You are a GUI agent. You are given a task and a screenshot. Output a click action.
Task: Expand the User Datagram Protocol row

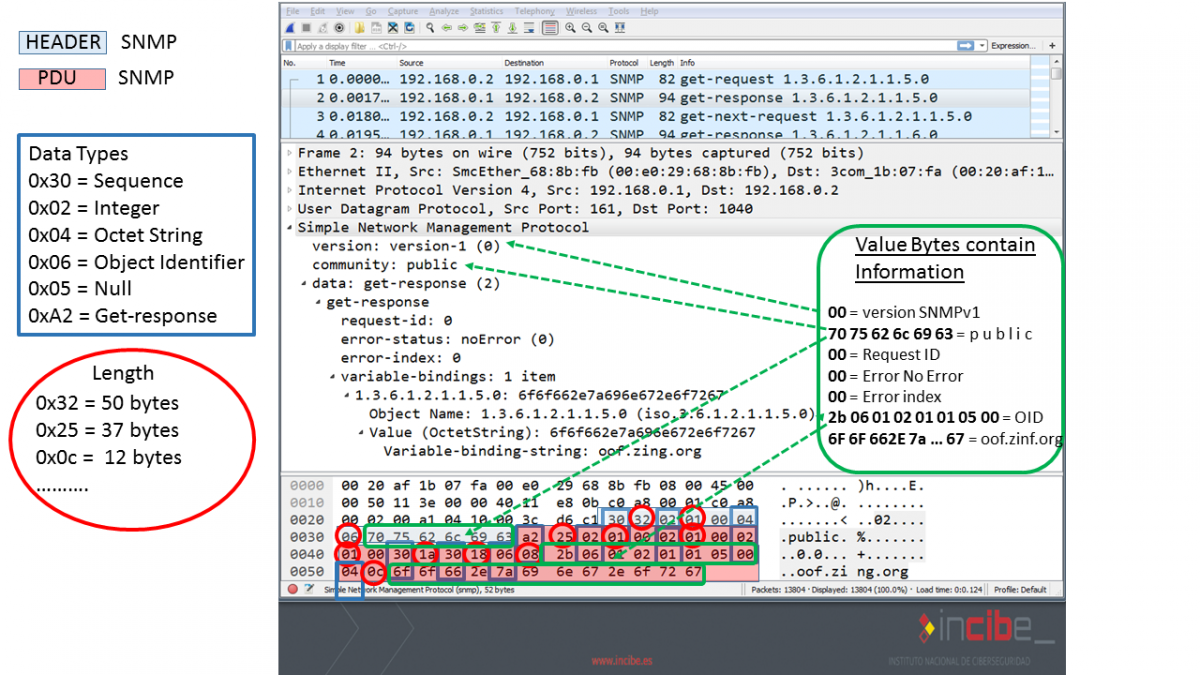pyautogui.click(x=290, y=209)
